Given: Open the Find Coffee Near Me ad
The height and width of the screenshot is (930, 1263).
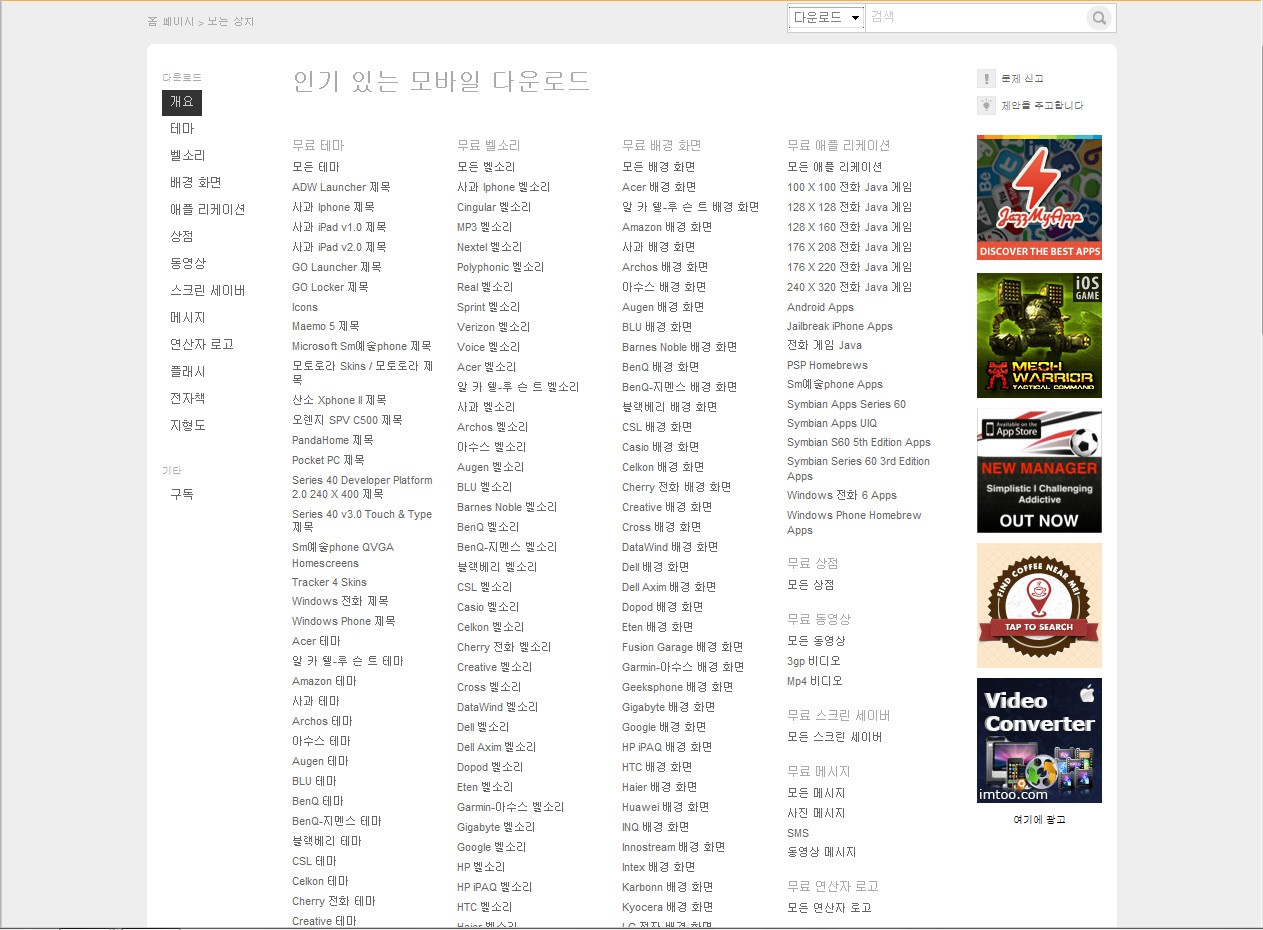Looking at the screenshot, I should [1039, 605].
